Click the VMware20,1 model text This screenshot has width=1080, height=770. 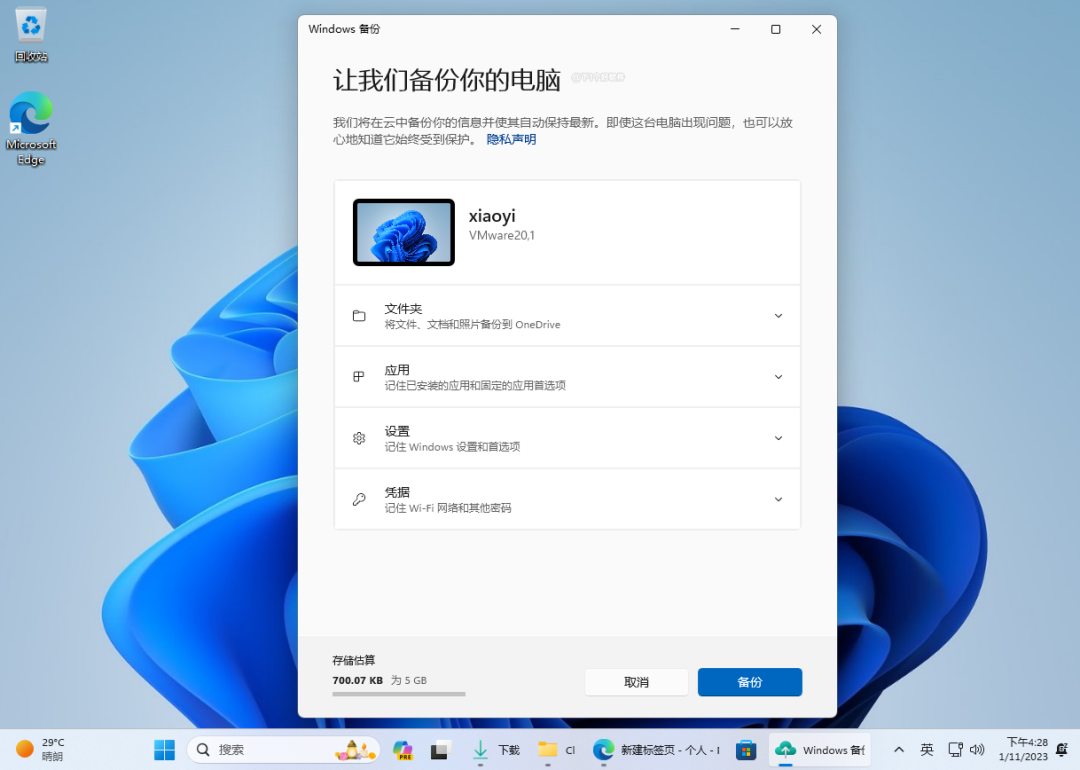point(501,236)
